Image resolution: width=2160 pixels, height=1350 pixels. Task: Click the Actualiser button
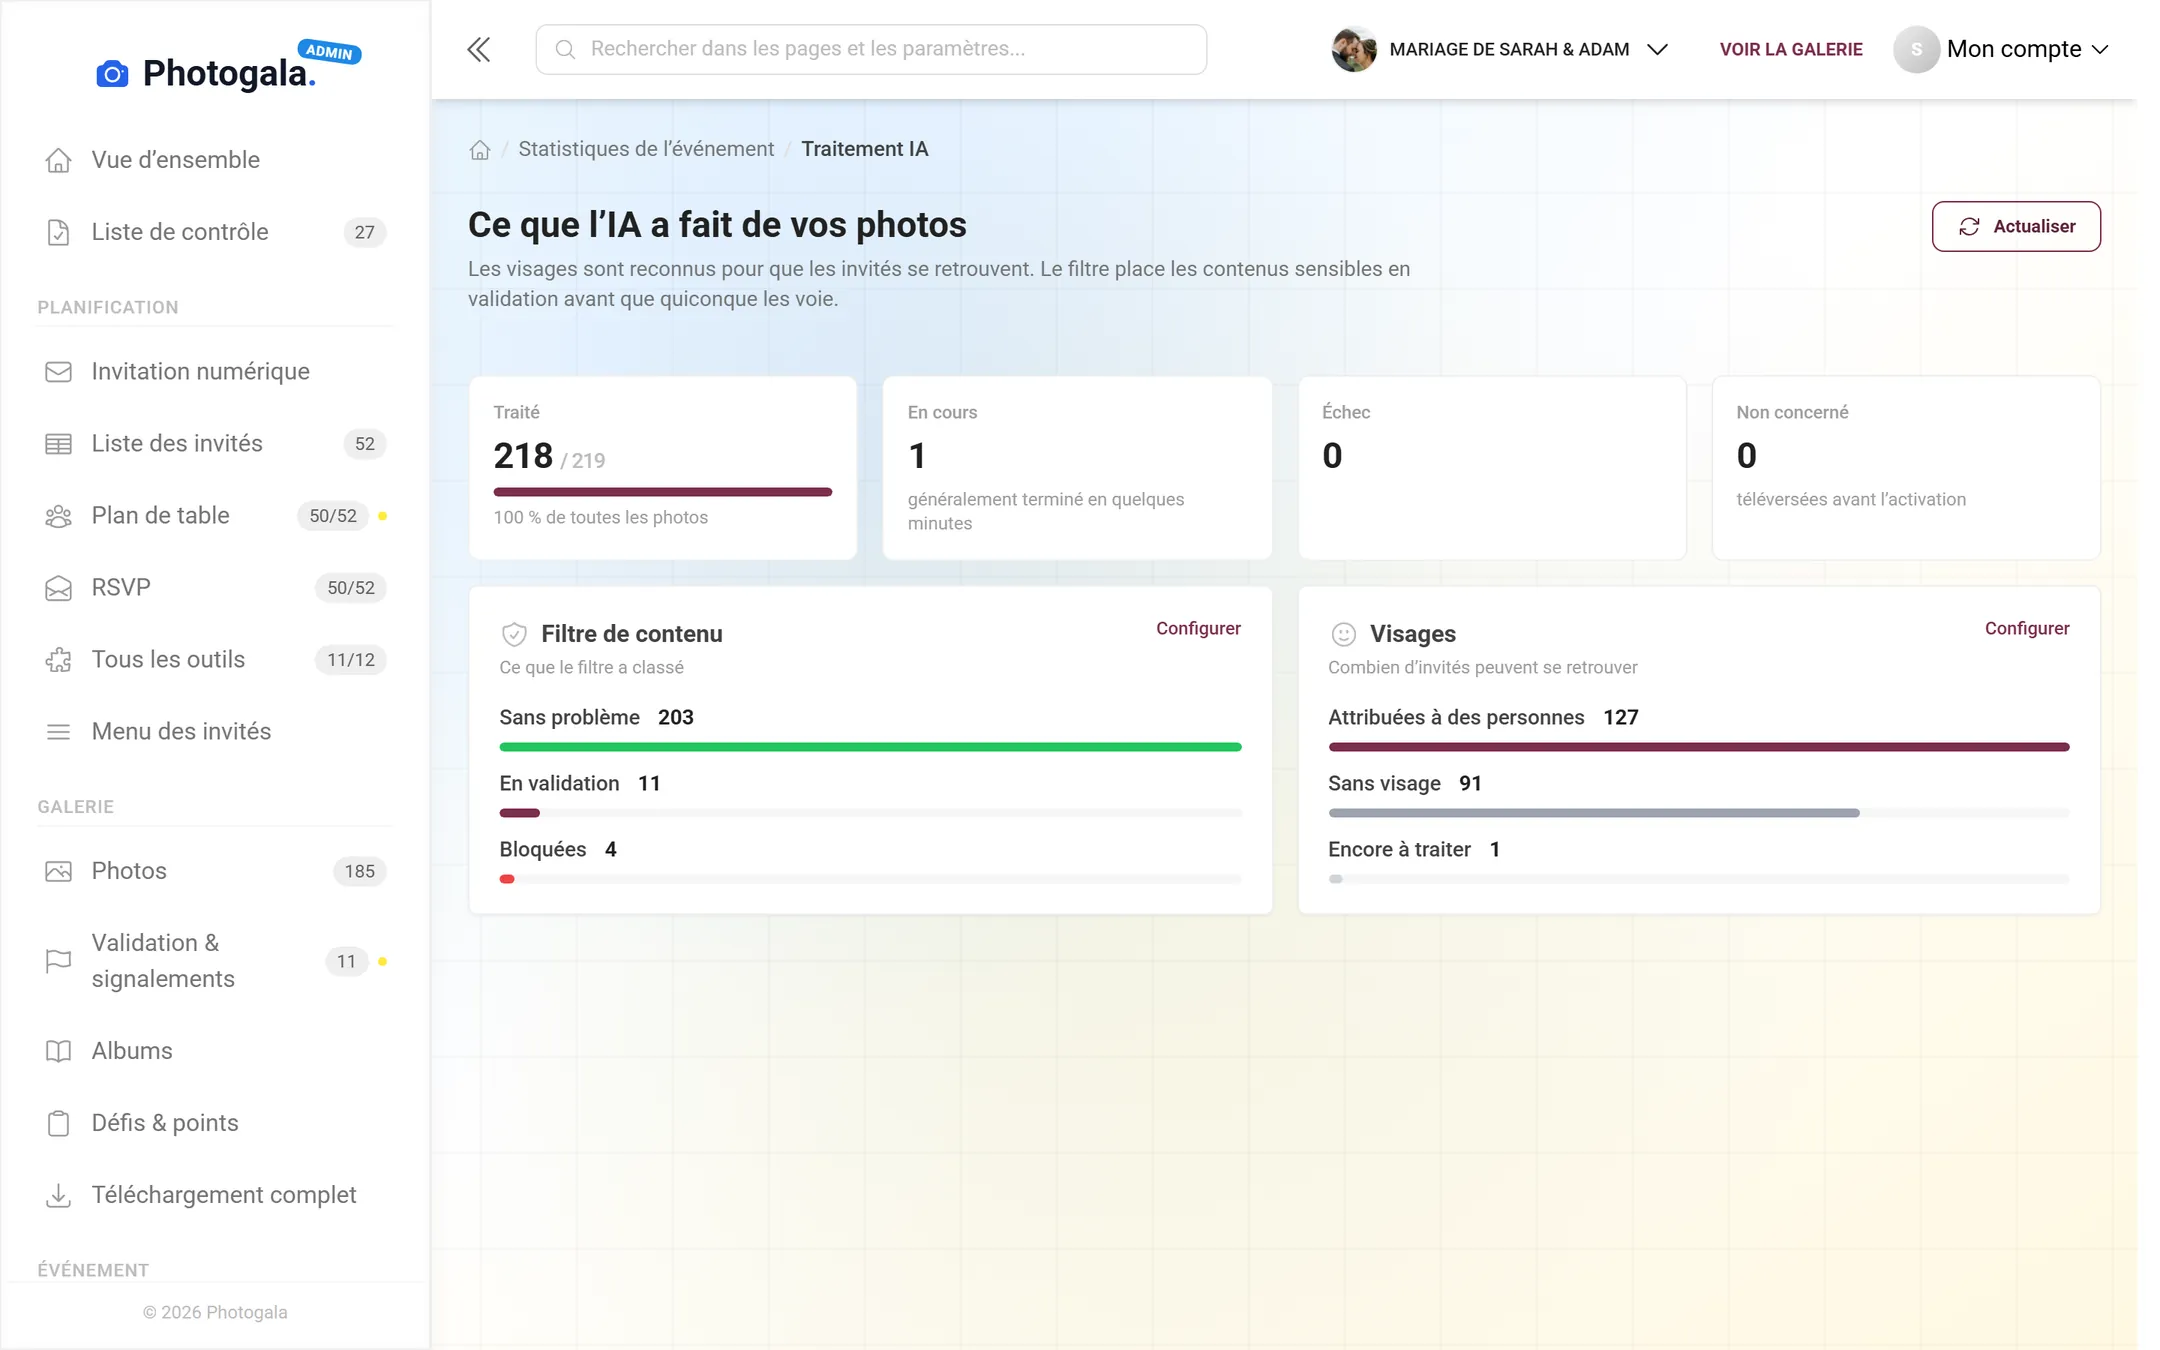[x=2015, y=227]
